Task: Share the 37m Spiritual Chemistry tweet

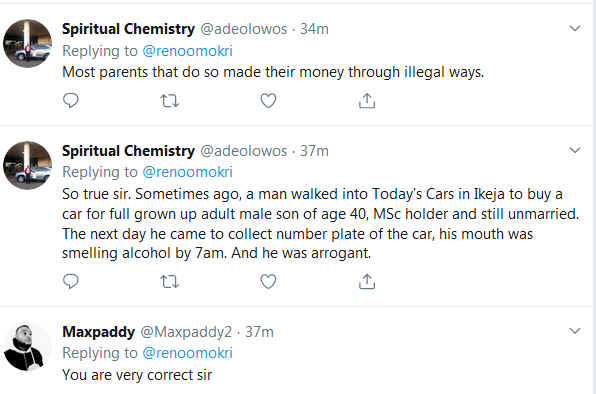Action: tap(367, 282)
